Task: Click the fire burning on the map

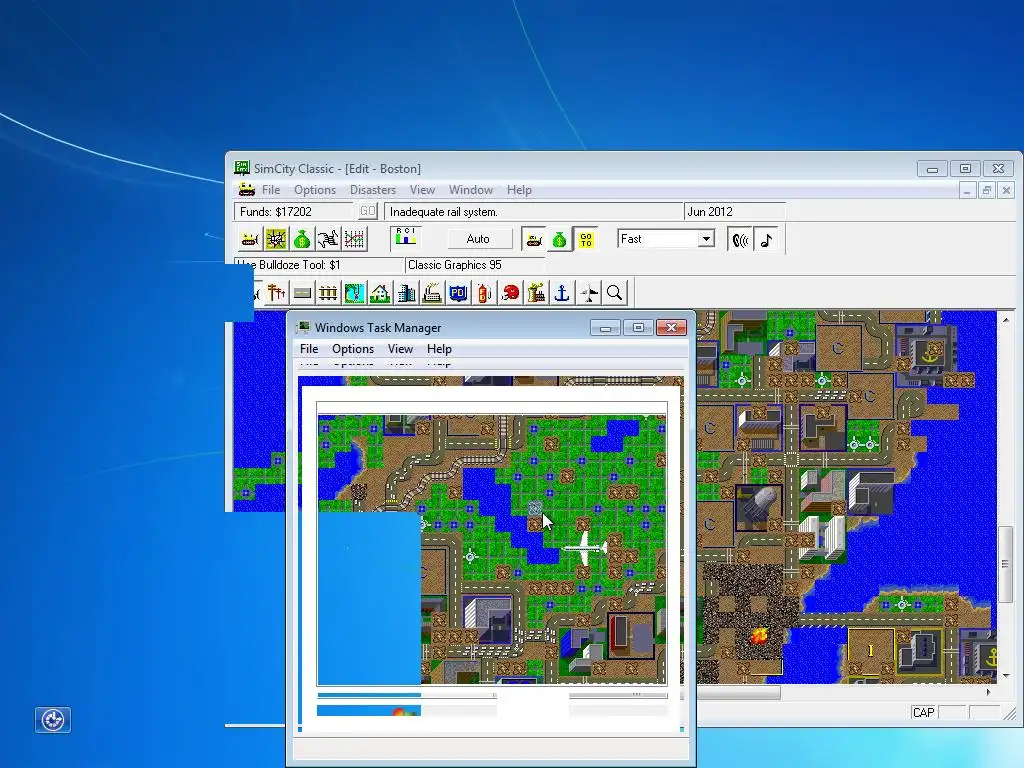Action: coord(759,635)
